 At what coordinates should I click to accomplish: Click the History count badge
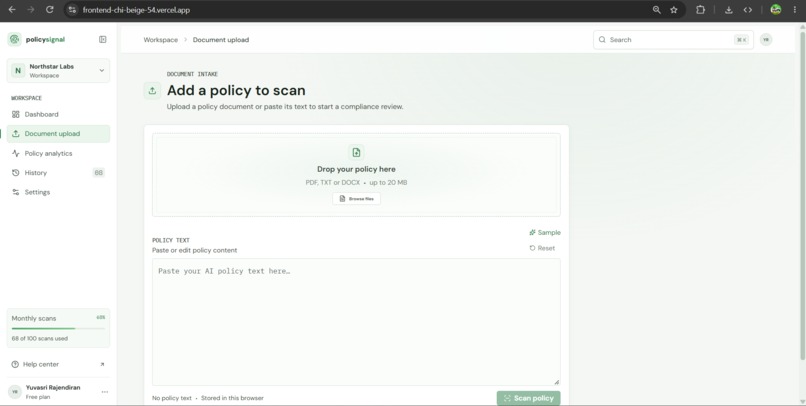coord(98,173)
